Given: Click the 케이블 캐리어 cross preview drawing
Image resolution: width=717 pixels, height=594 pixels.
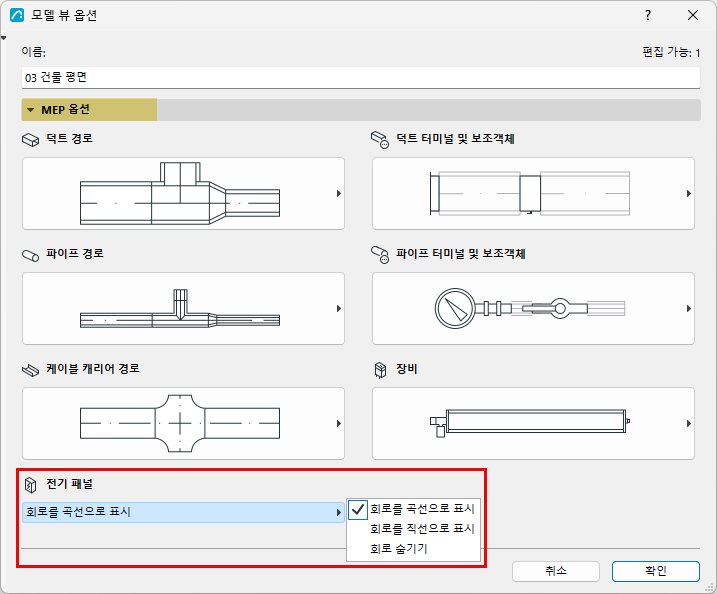Looking at the screenshot, I should pyautogui.click(x=180, y=423).
